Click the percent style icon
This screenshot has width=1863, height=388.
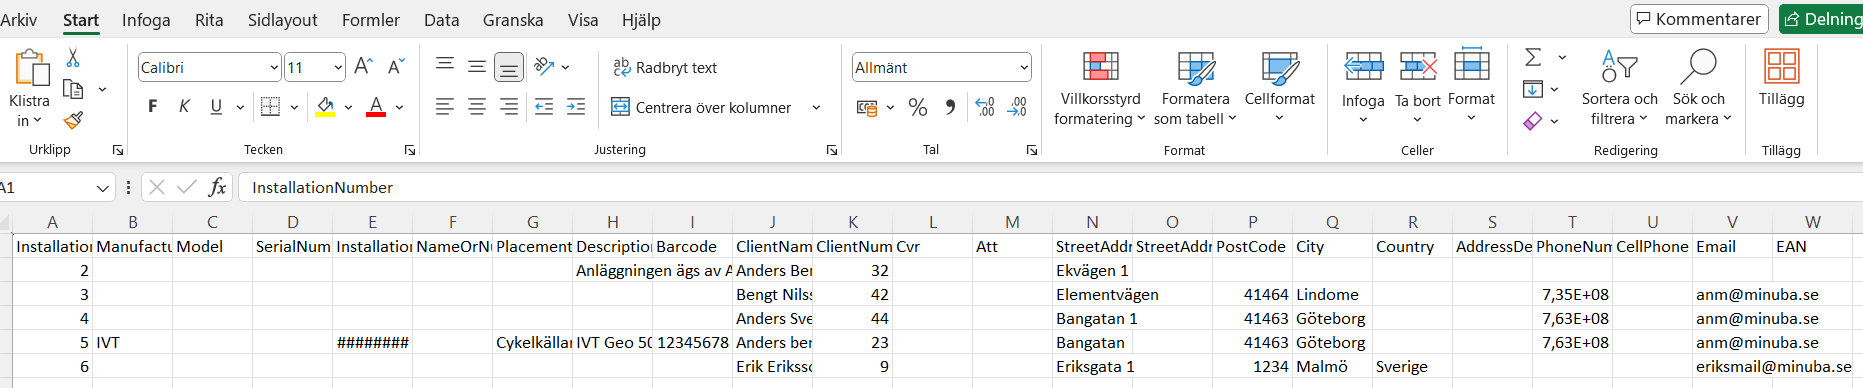[x=918, y=107]
